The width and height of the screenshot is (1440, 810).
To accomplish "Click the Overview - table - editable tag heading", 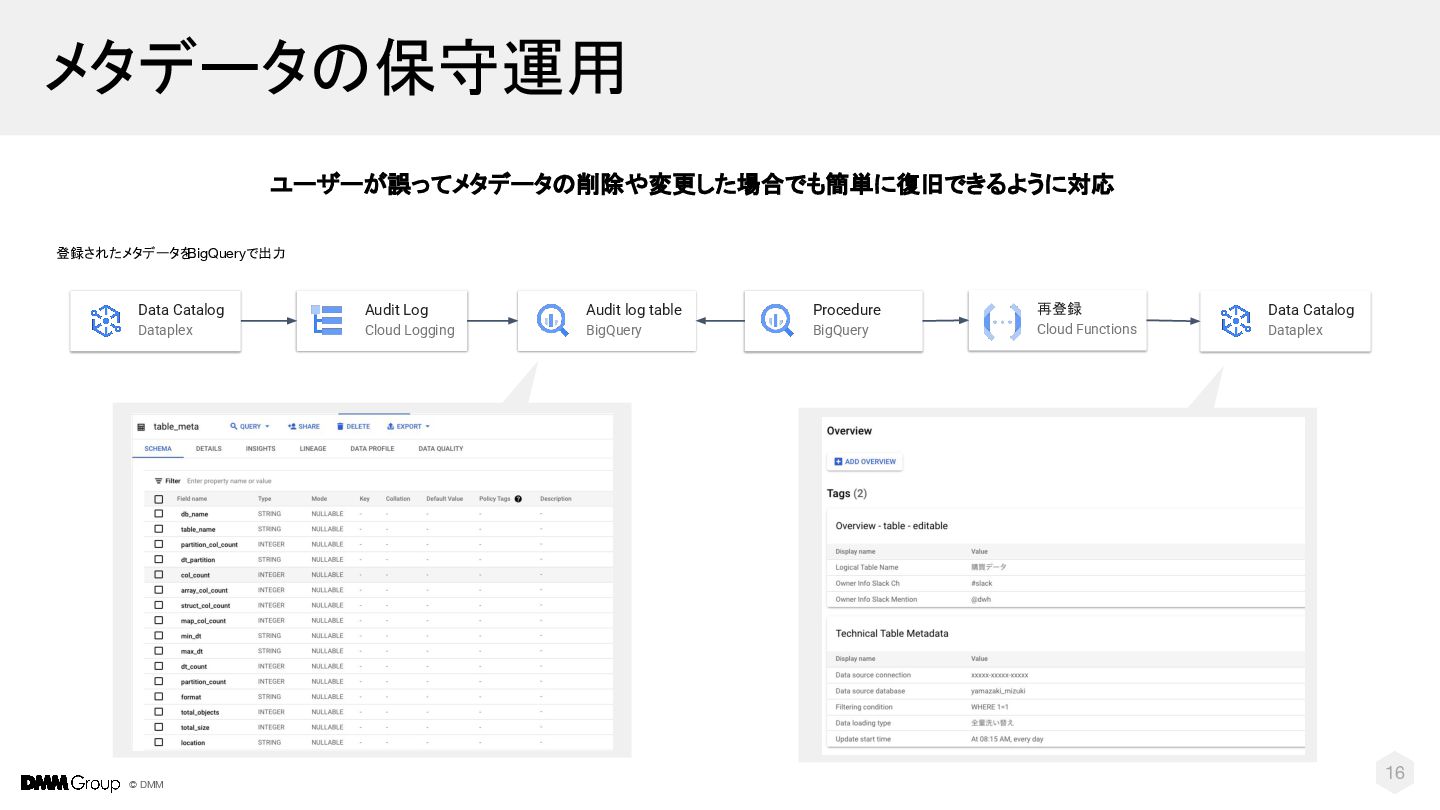I will click(x=891, y=526).
